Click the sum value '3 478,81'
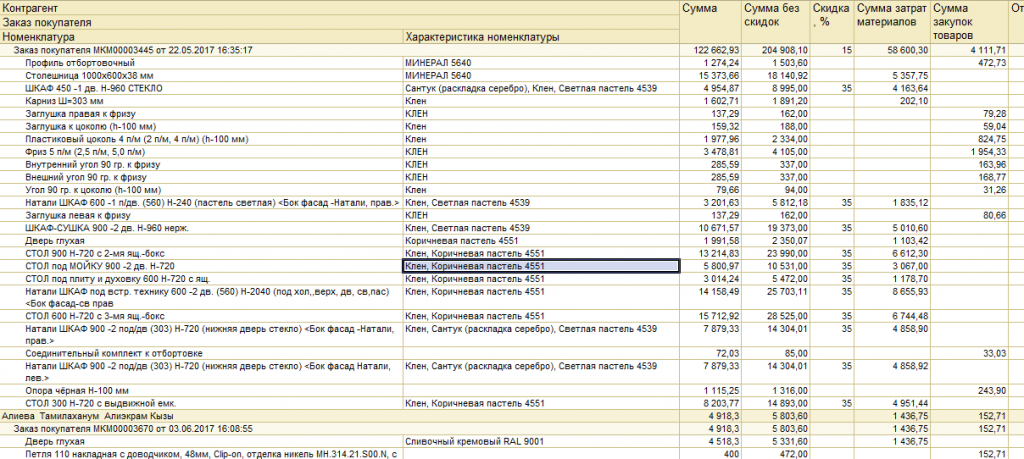The width and height of the screenshot is (1024, 459). click(724, 151)
